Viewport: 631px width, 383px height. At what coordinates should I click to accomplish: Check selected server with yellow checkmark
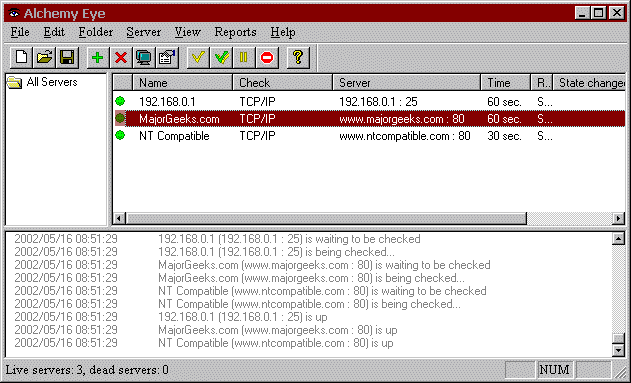point(198,58)
